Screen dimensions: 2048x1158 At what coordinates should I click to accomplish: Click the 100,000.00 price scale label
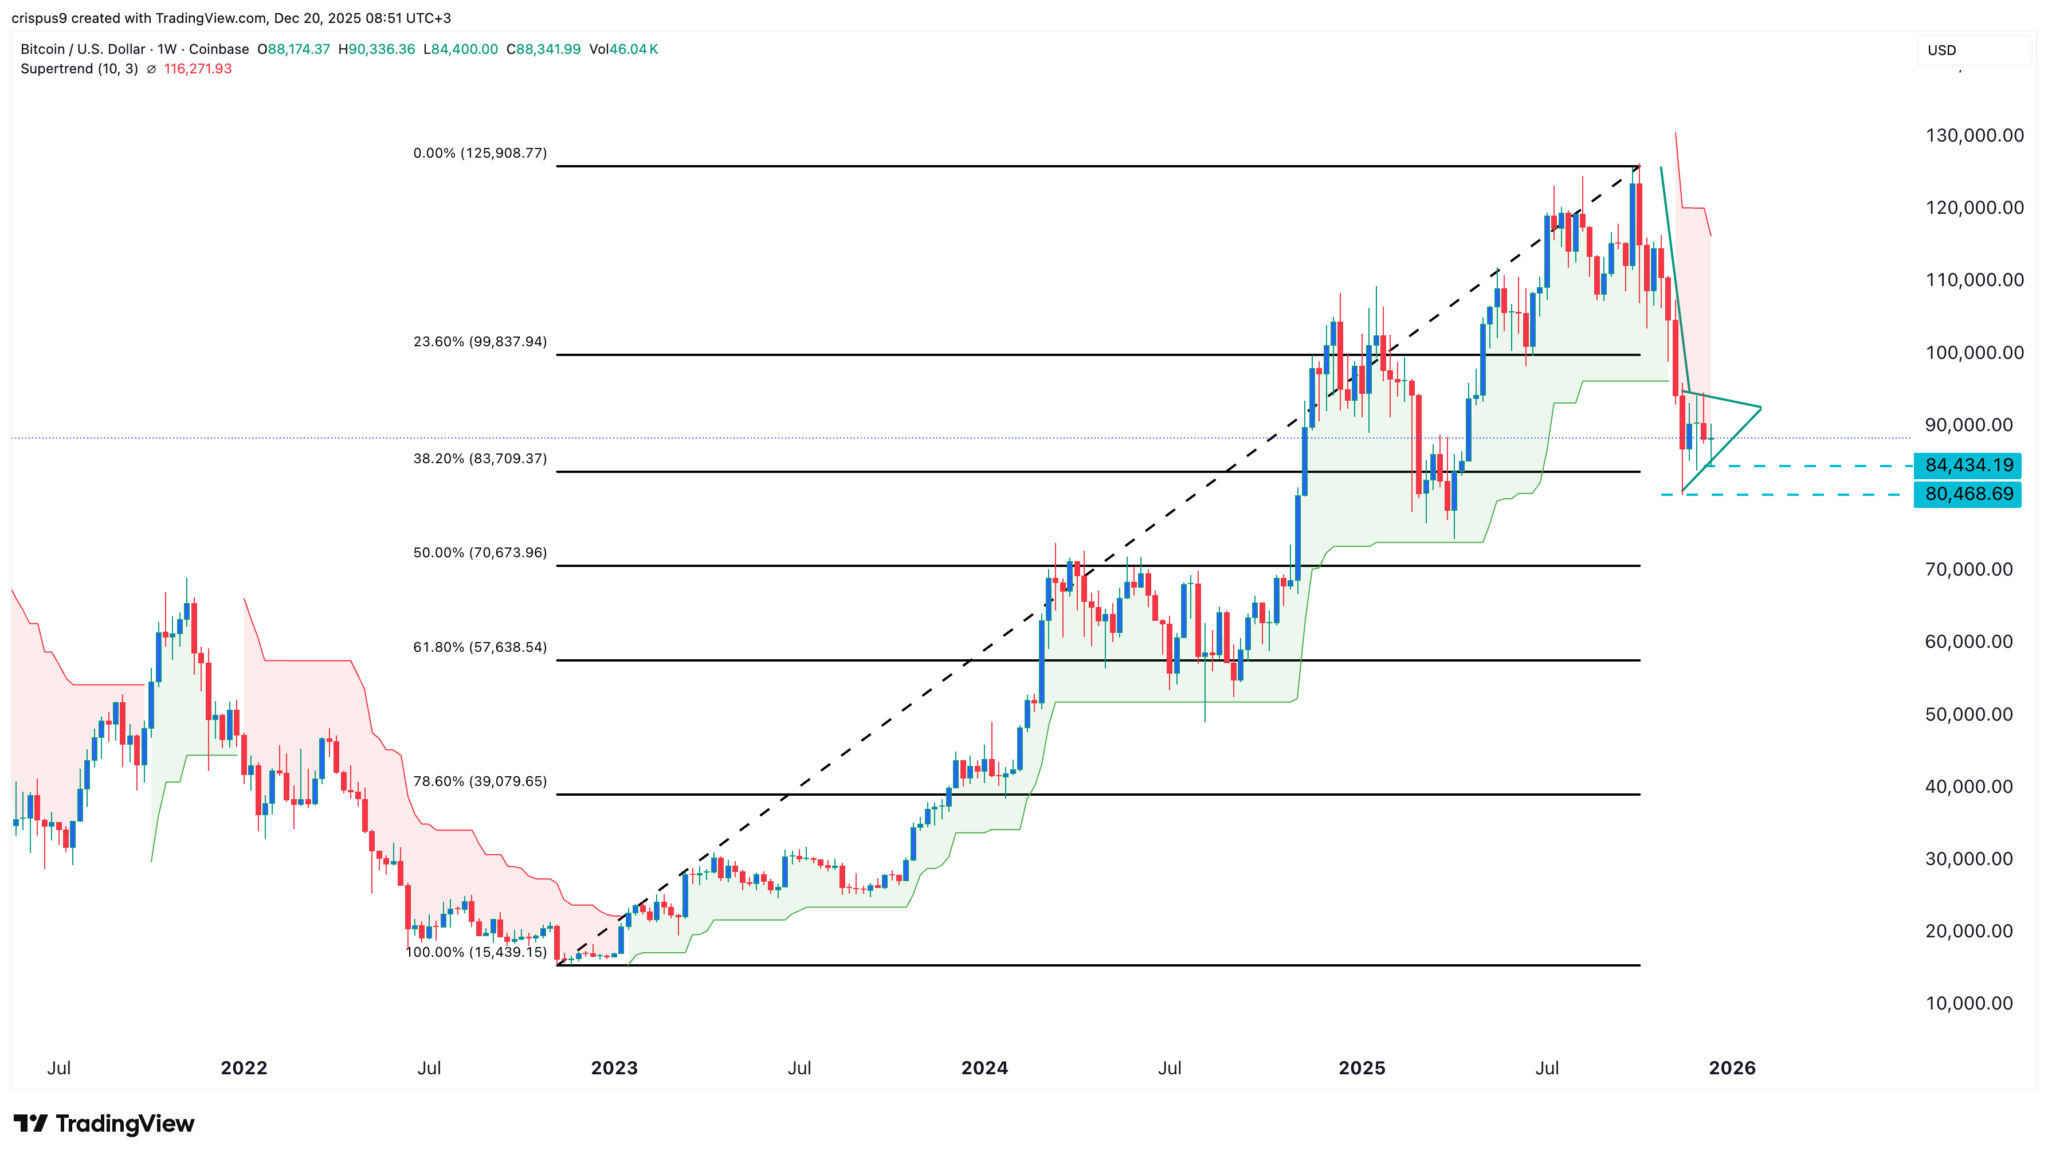point(1974,353)
